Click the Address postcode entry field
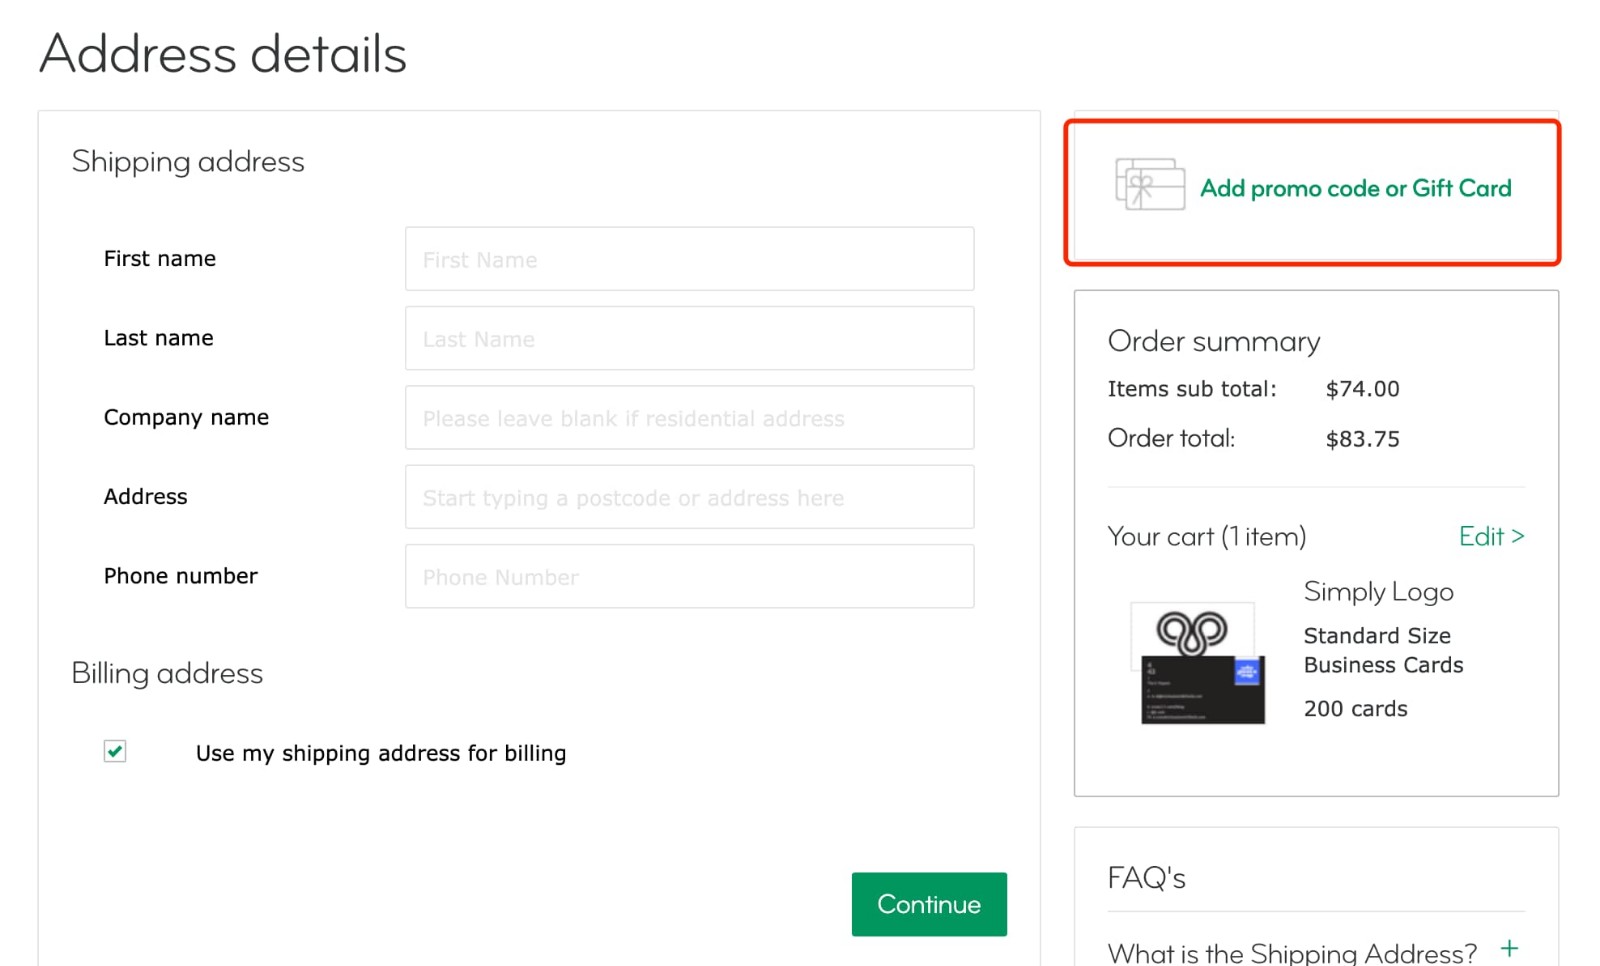Screen dimensions: 1600x966 (x=689, y=497)
